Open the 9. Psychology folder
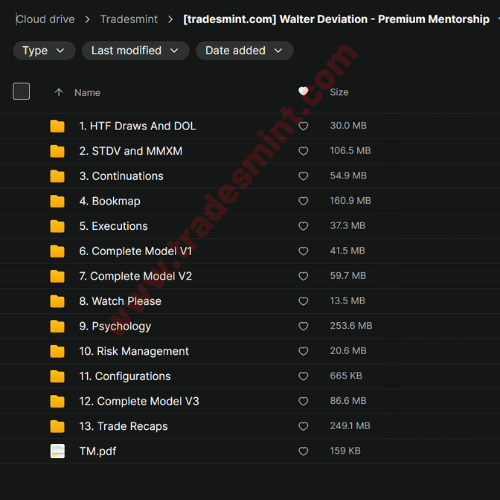The width and height of the screenshot is (500, 500). [x=115, y=326]
